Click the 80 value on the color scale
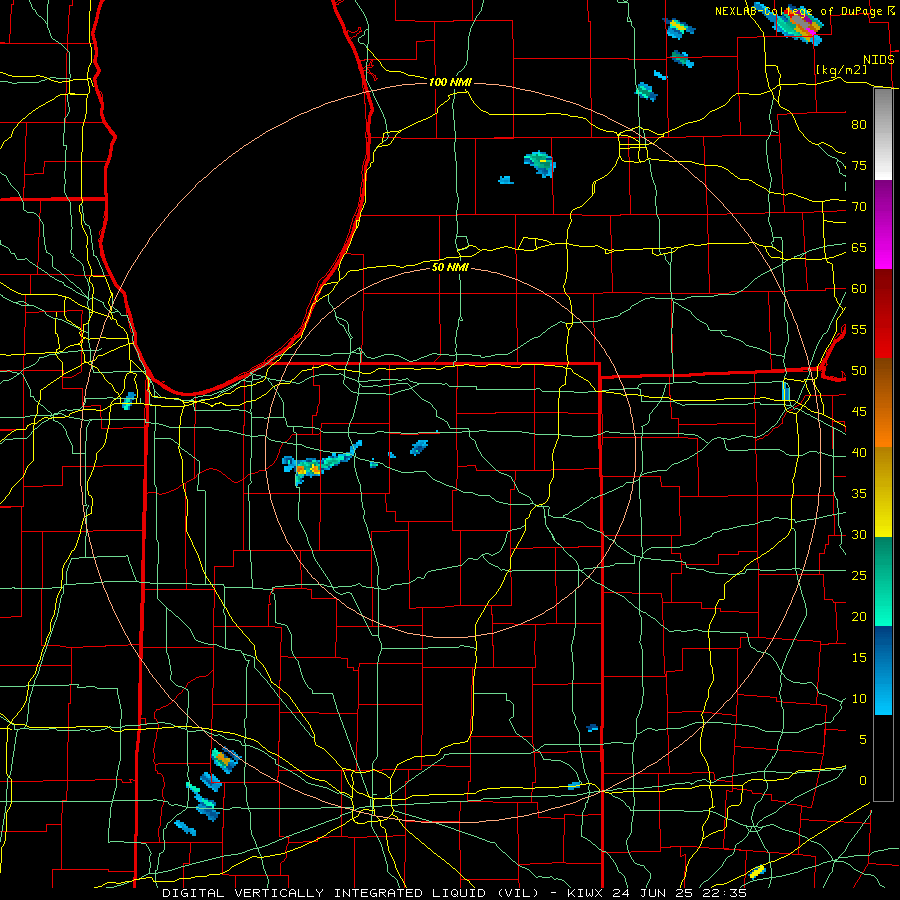The image size is (900, 900). (x=859, y=125)
